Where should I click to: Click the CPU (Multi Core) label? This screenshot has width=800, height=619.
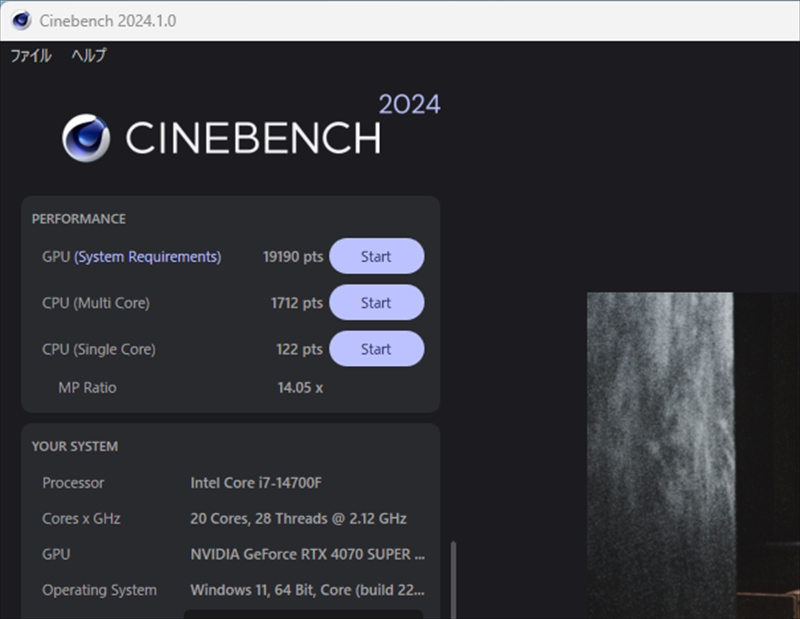[x=96, y=303]
